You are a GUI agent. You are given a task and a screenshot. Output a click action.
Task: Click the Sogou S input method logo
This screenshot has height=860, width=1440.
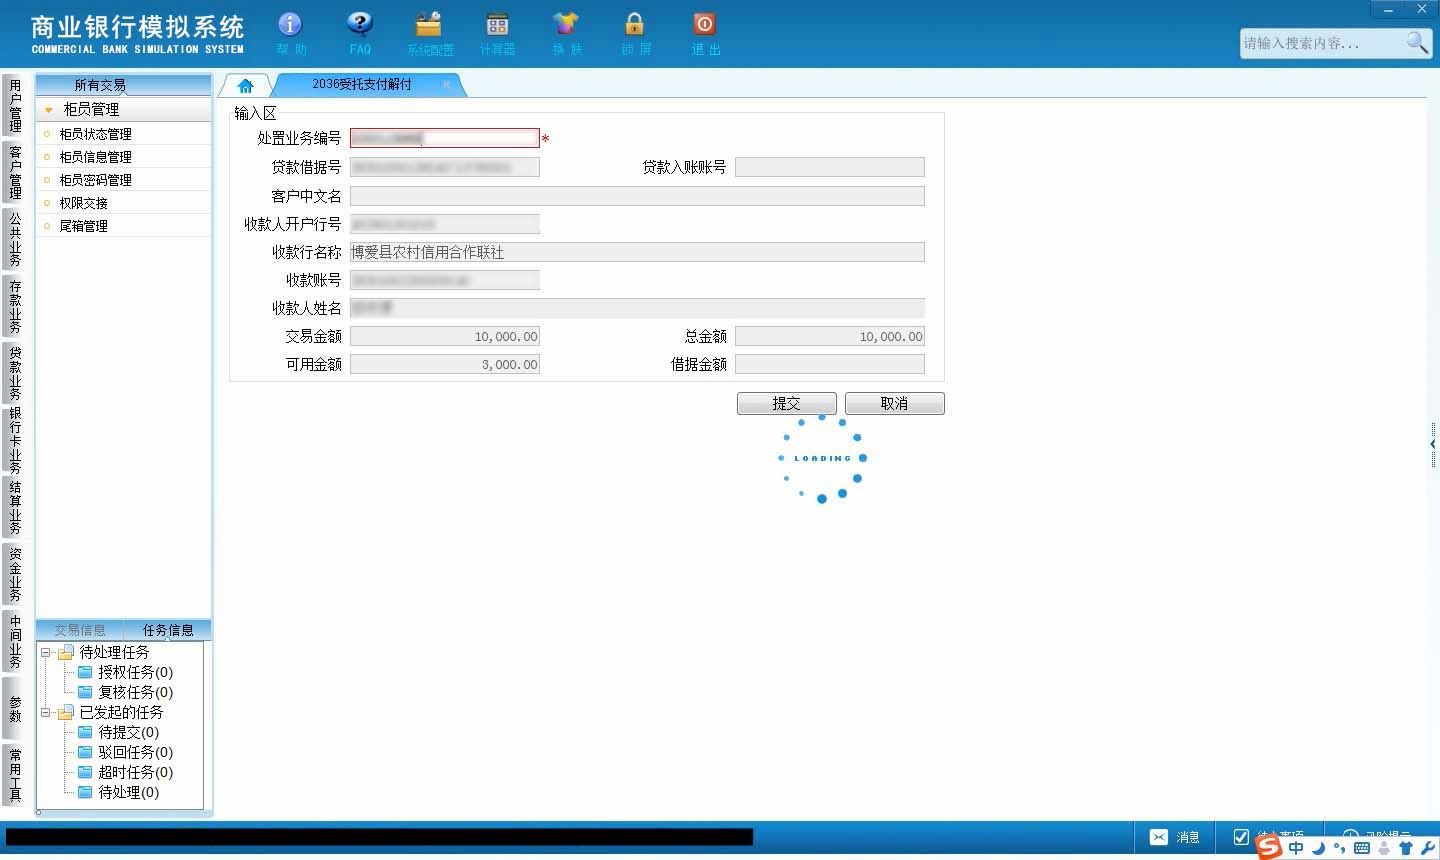1269,847
